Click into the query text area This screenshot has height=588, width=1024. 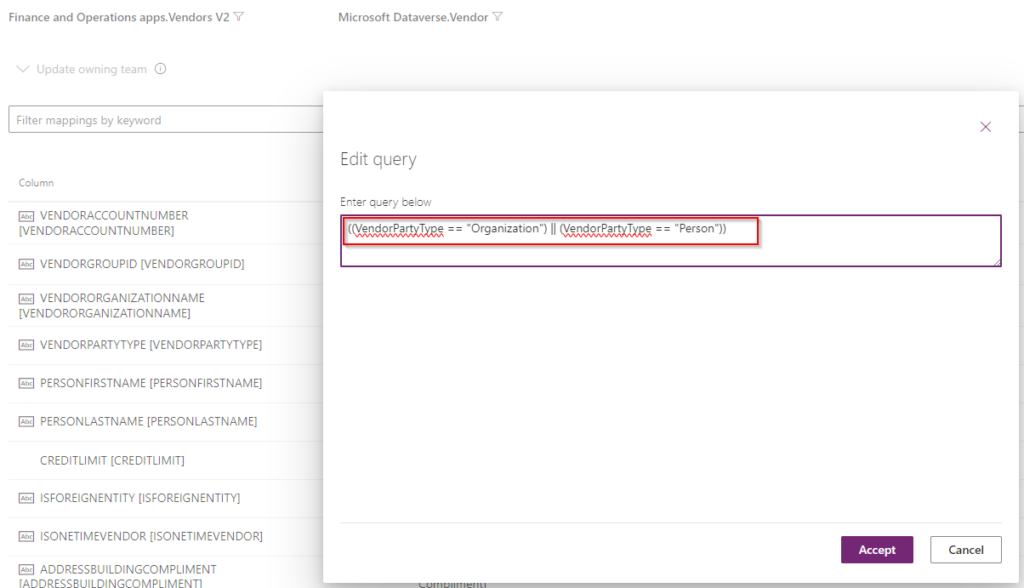tap(670, 240)
